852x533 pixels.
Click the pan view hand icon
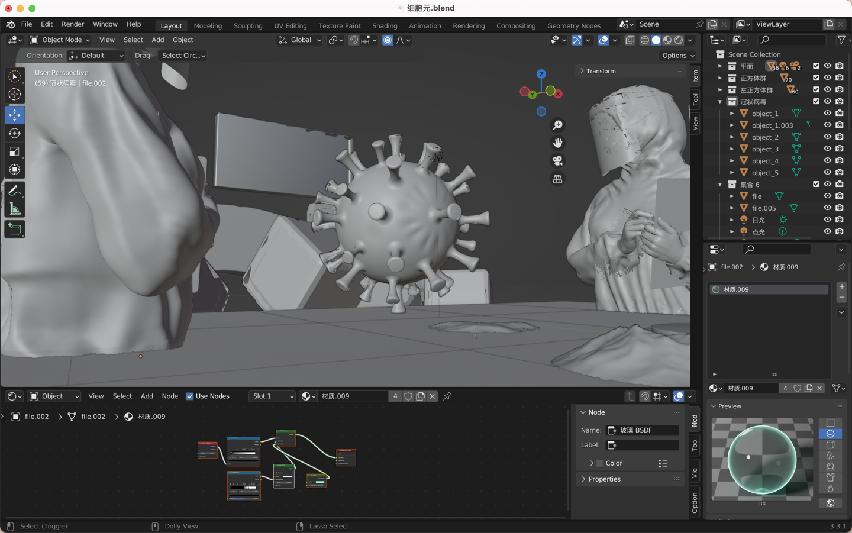pyautogui.click(x=557, y=143)
